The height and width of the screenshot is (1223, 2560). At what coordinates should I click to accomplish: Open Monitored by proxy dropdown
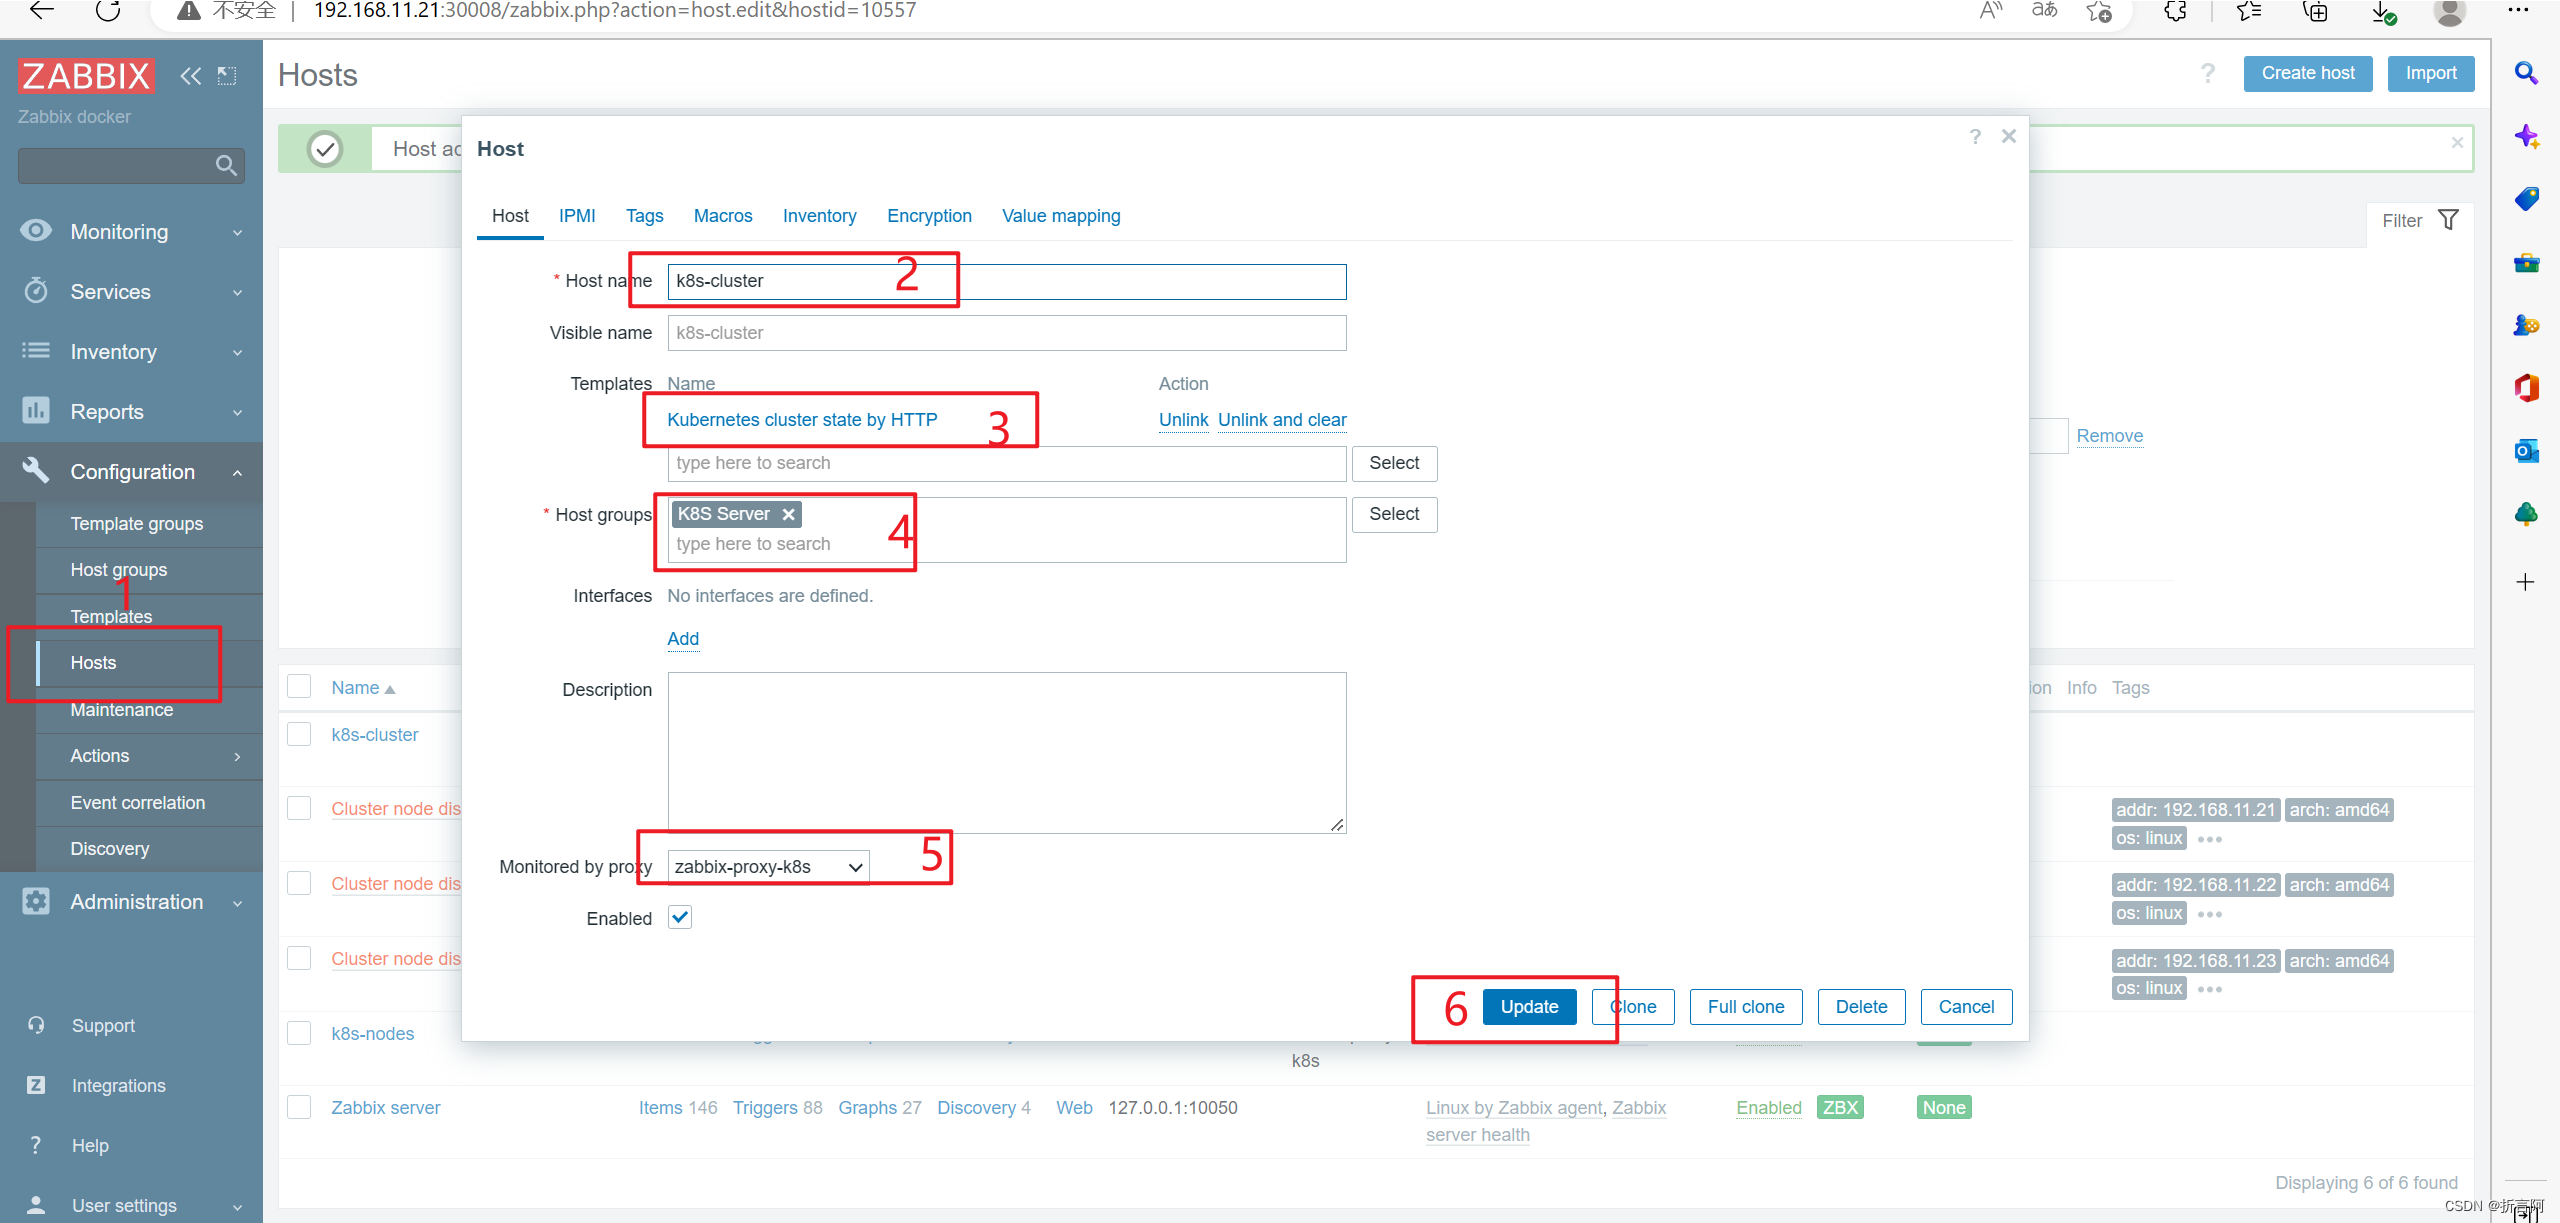(x=768, y=867)
